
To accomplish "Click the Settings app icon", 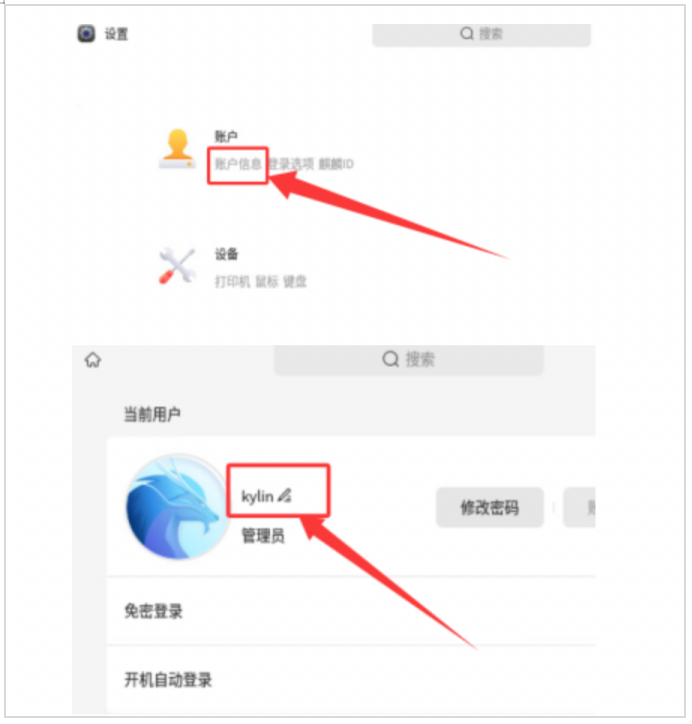I will tap(86, 34).
